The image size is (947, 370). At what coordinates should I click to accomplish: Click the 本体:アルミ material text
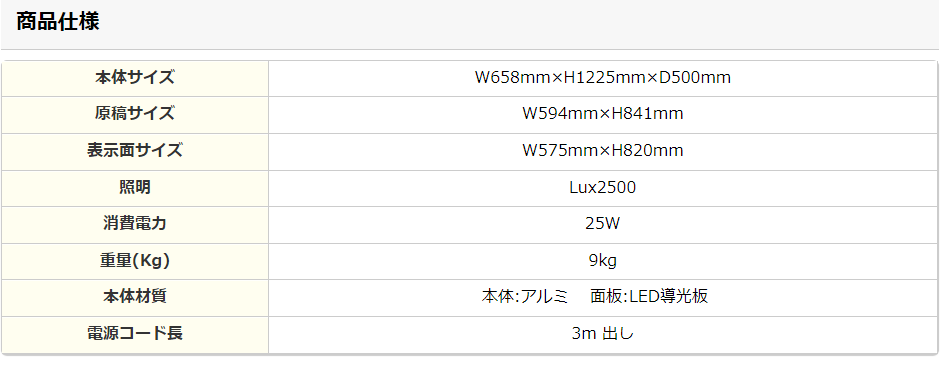[525, 297]
